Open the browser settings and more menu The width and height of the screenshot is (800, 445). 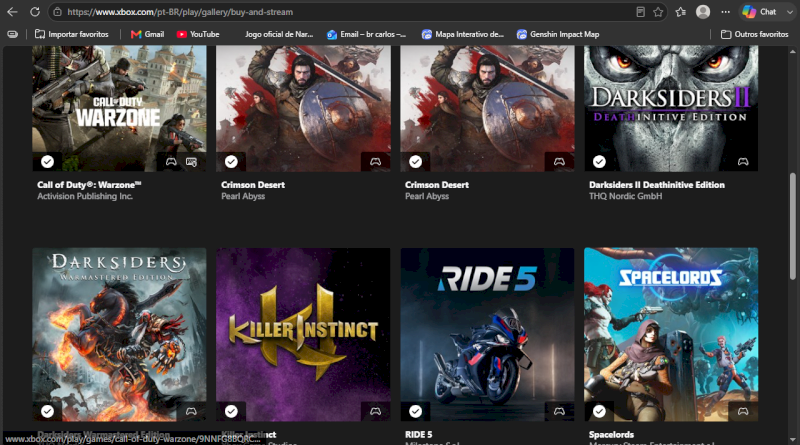pyautogui.click(x=726, y=12)
